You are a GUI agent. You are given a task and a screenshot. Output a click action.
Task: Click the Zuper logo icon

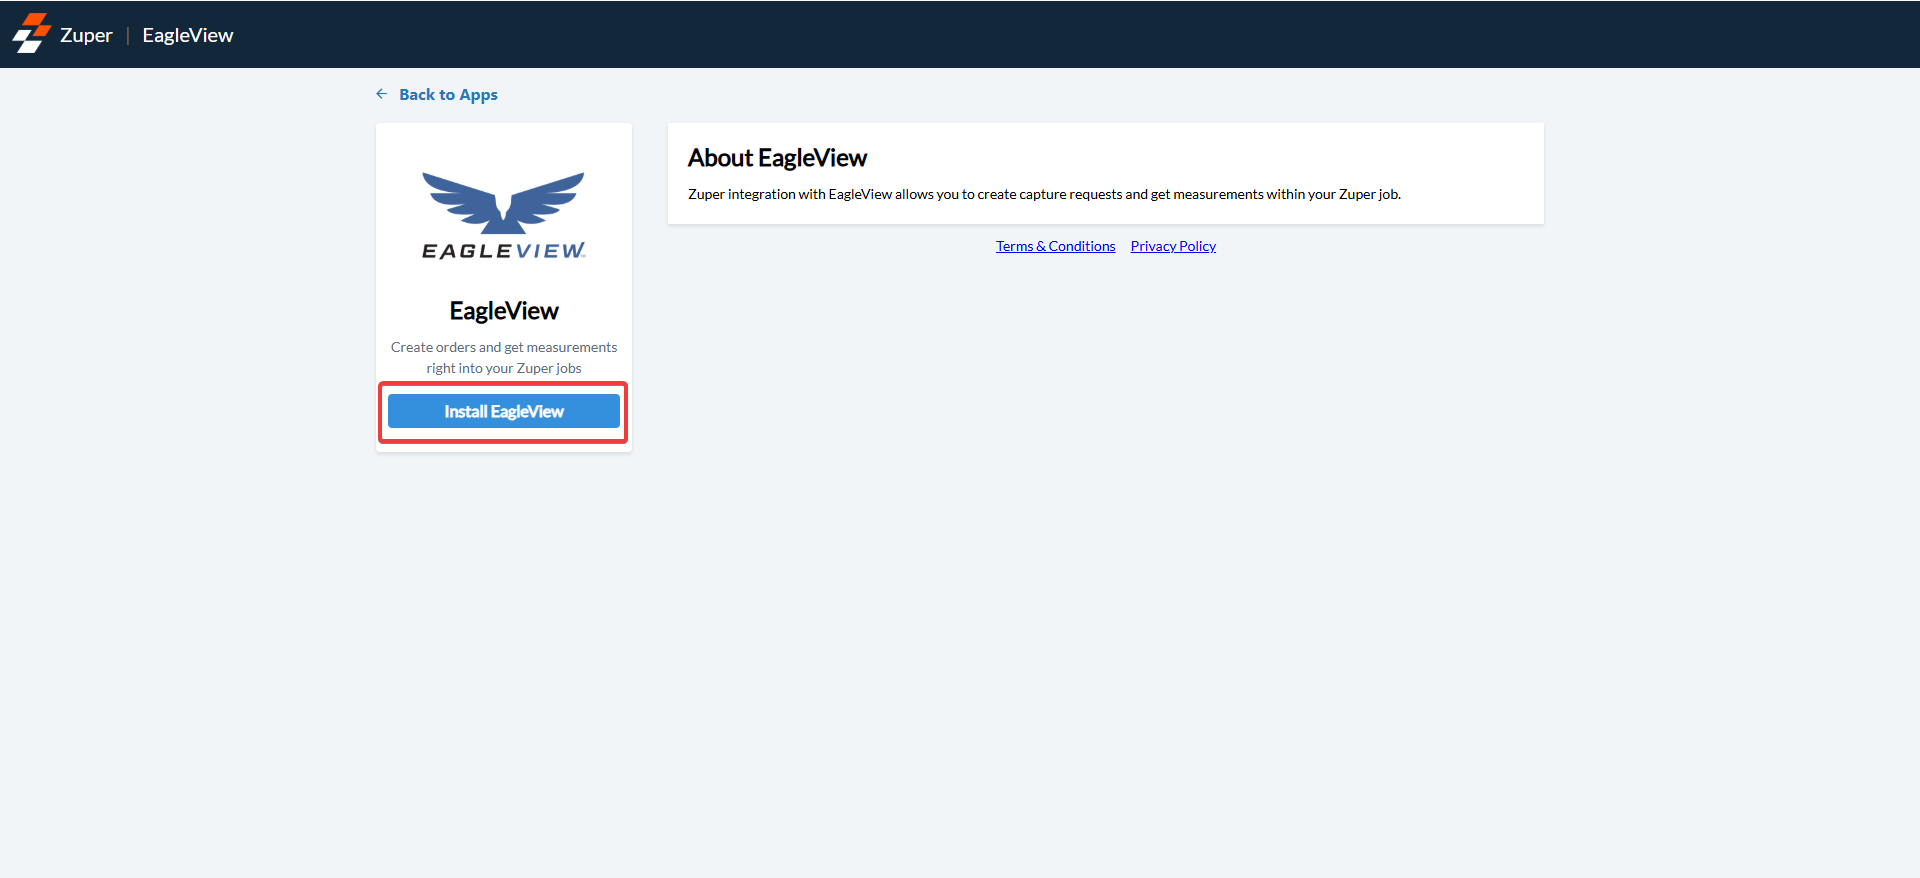[x=31, y=33]
